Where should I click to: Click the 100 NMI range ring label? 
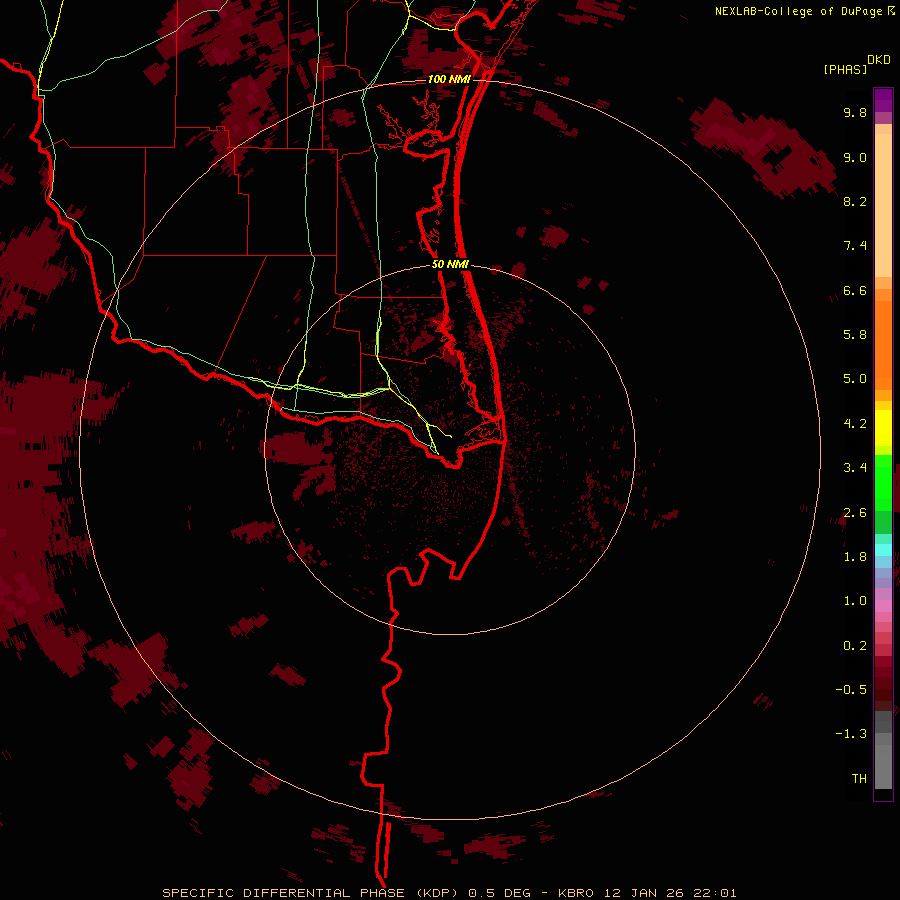[449, 79]
